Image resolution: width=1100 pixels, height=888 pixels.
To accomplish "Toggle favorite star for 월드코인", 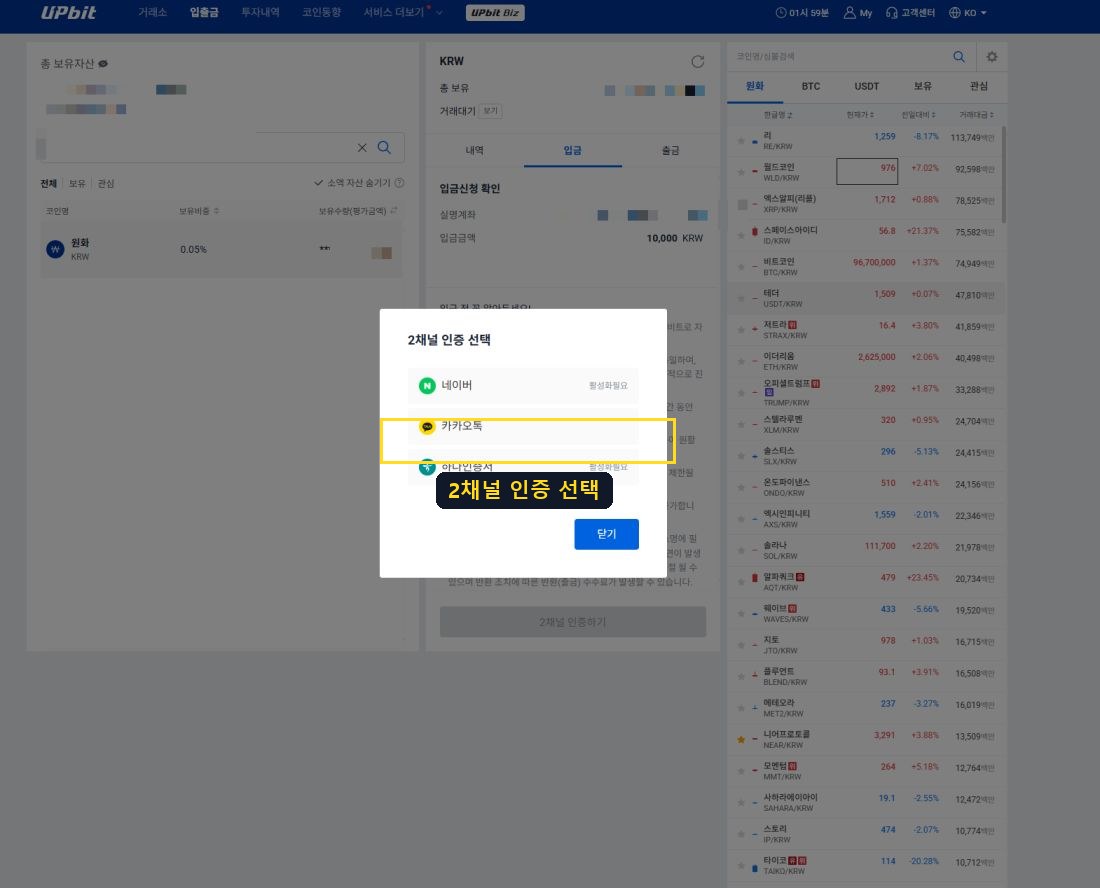I will pos(741,172).
